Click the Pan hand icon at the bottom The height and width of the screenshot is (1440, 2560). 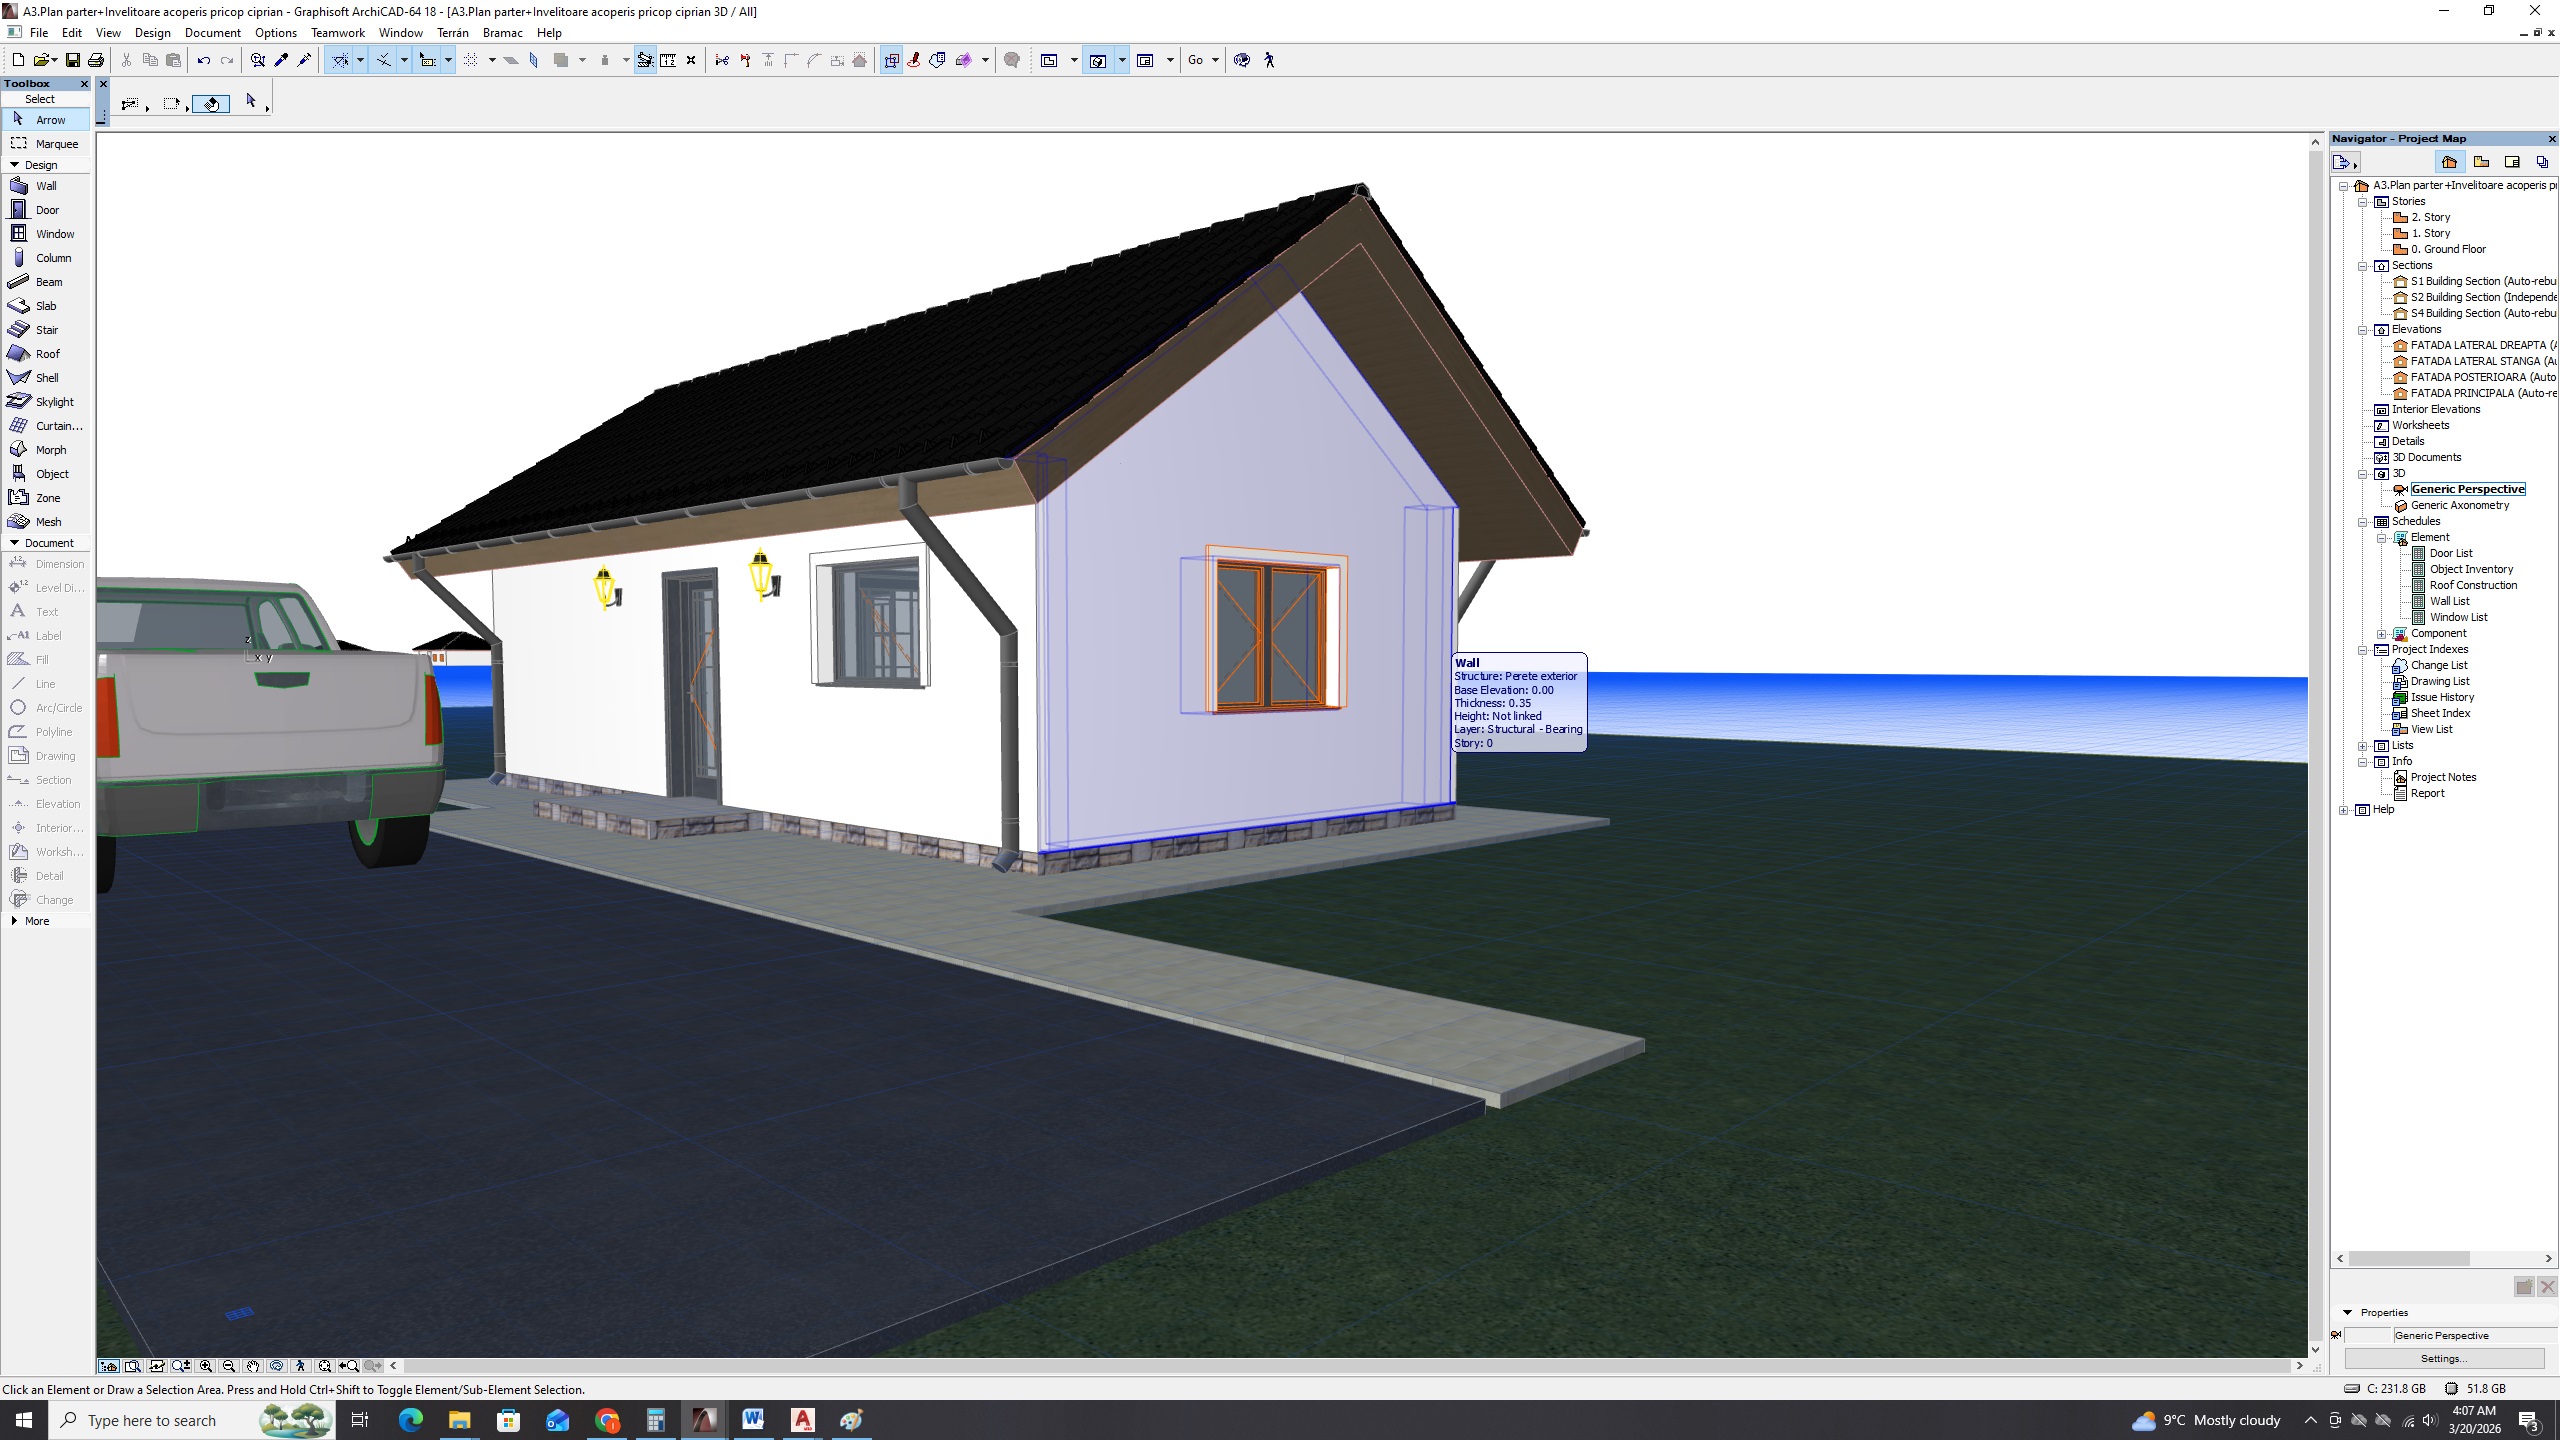253,1366
